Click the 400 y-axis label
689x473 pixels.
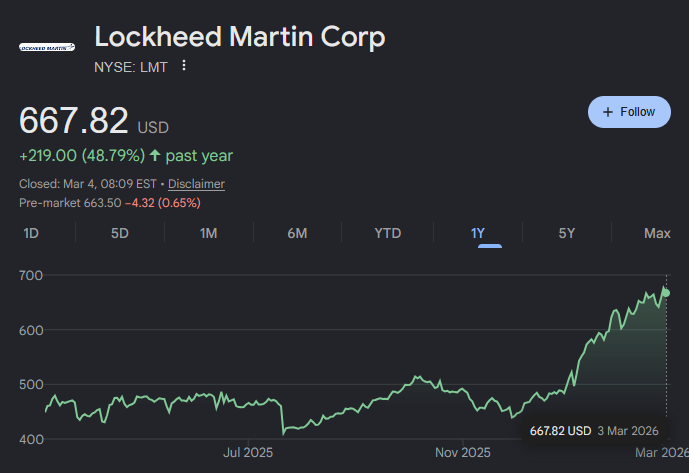tap(31, 439)
